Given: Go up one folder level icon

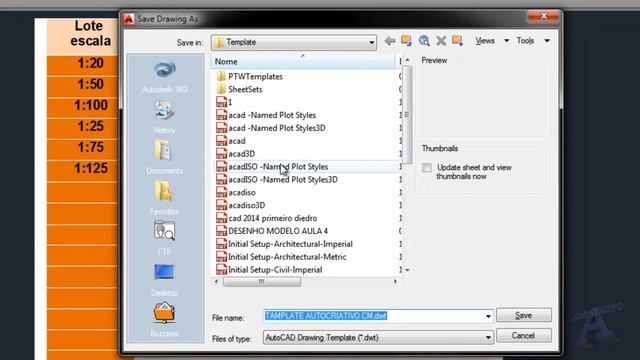Looking at the screenshot, I should 406,41.
